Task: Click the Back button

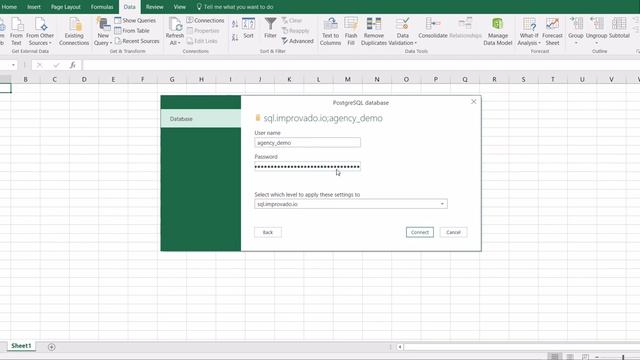Action: point(268,232)
